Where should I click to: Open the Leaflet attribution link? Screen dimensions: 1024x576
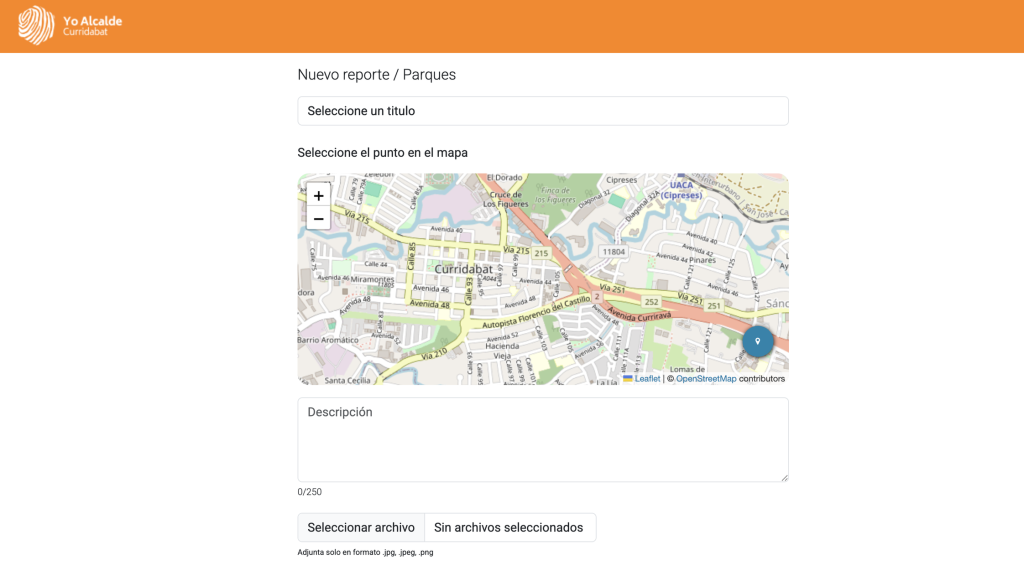647,379
